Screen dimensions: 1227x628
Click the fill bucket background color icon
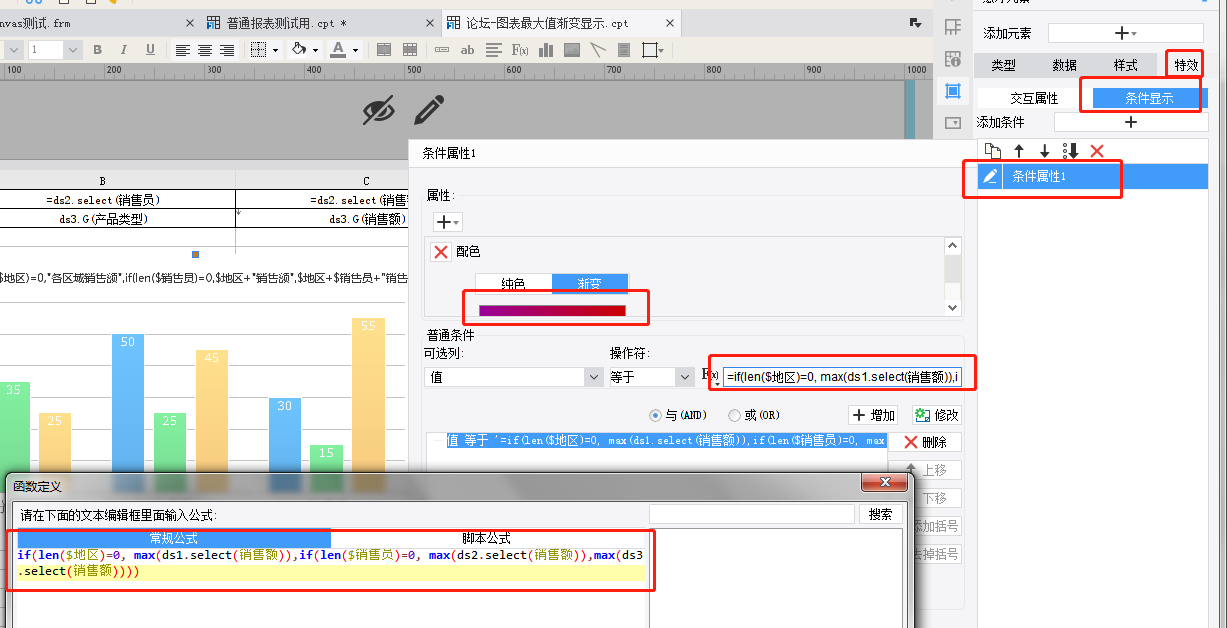pos(298,50)
